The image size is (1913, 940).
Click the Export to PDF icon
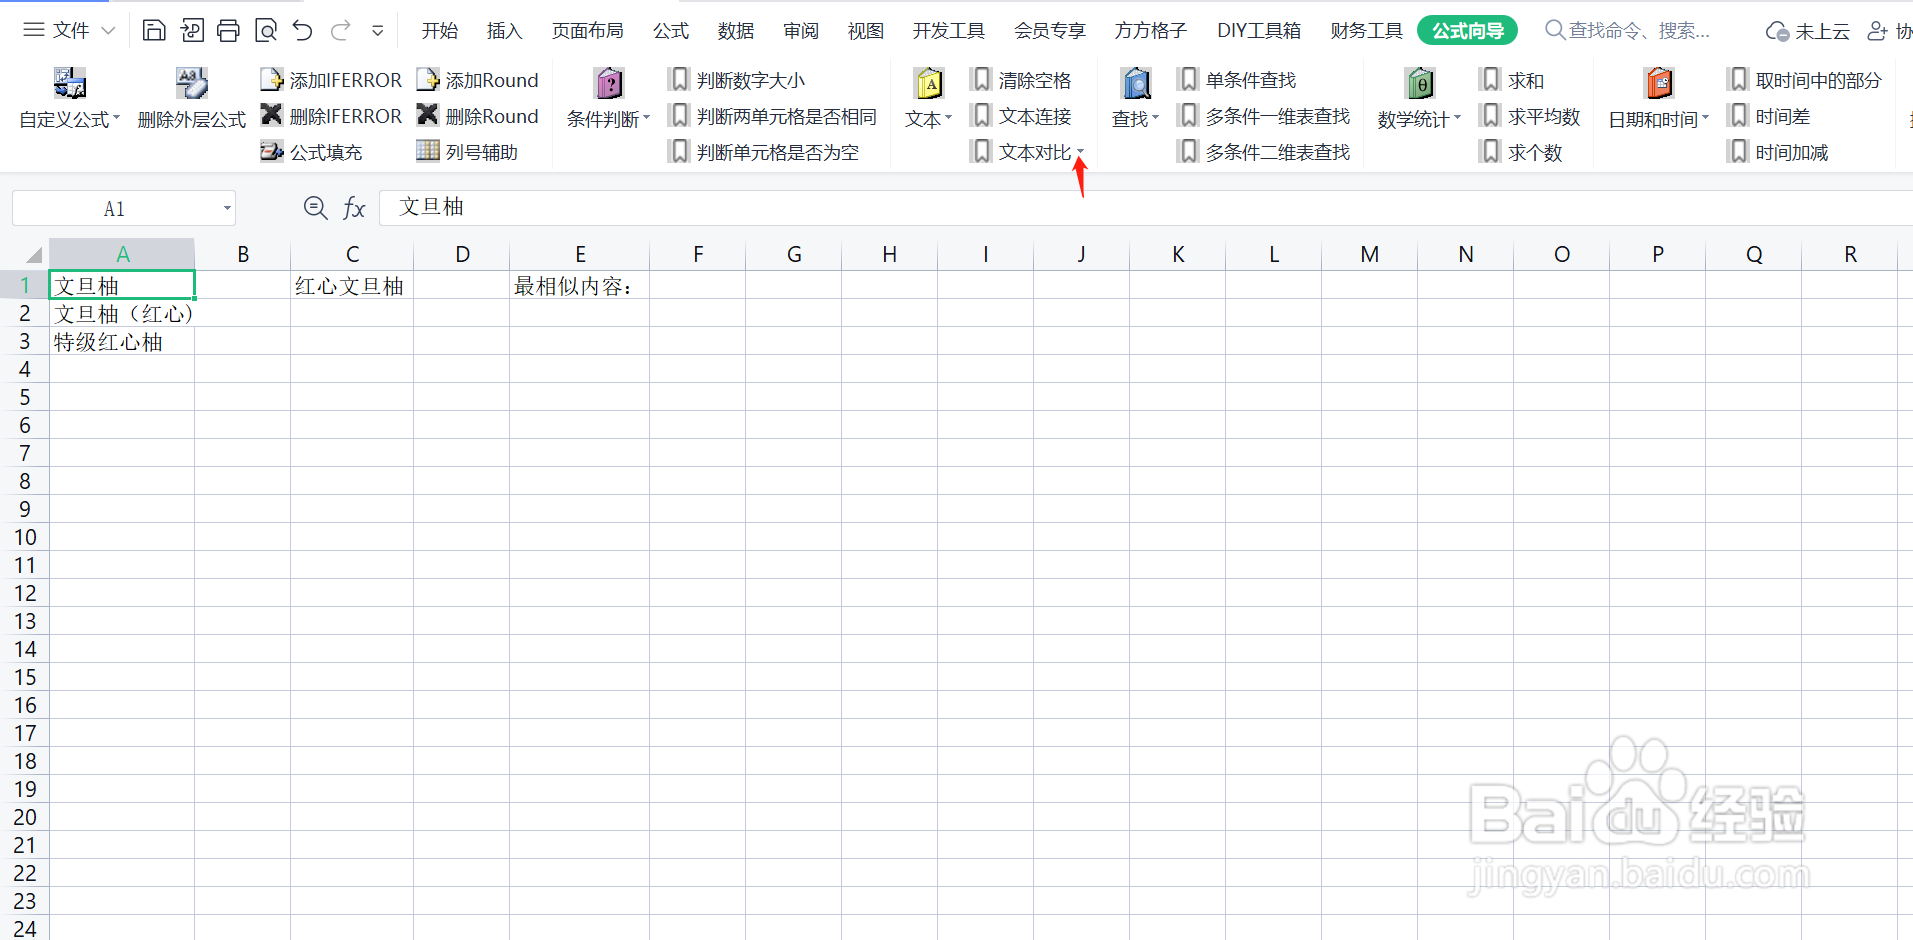click(x=191, y=31)
